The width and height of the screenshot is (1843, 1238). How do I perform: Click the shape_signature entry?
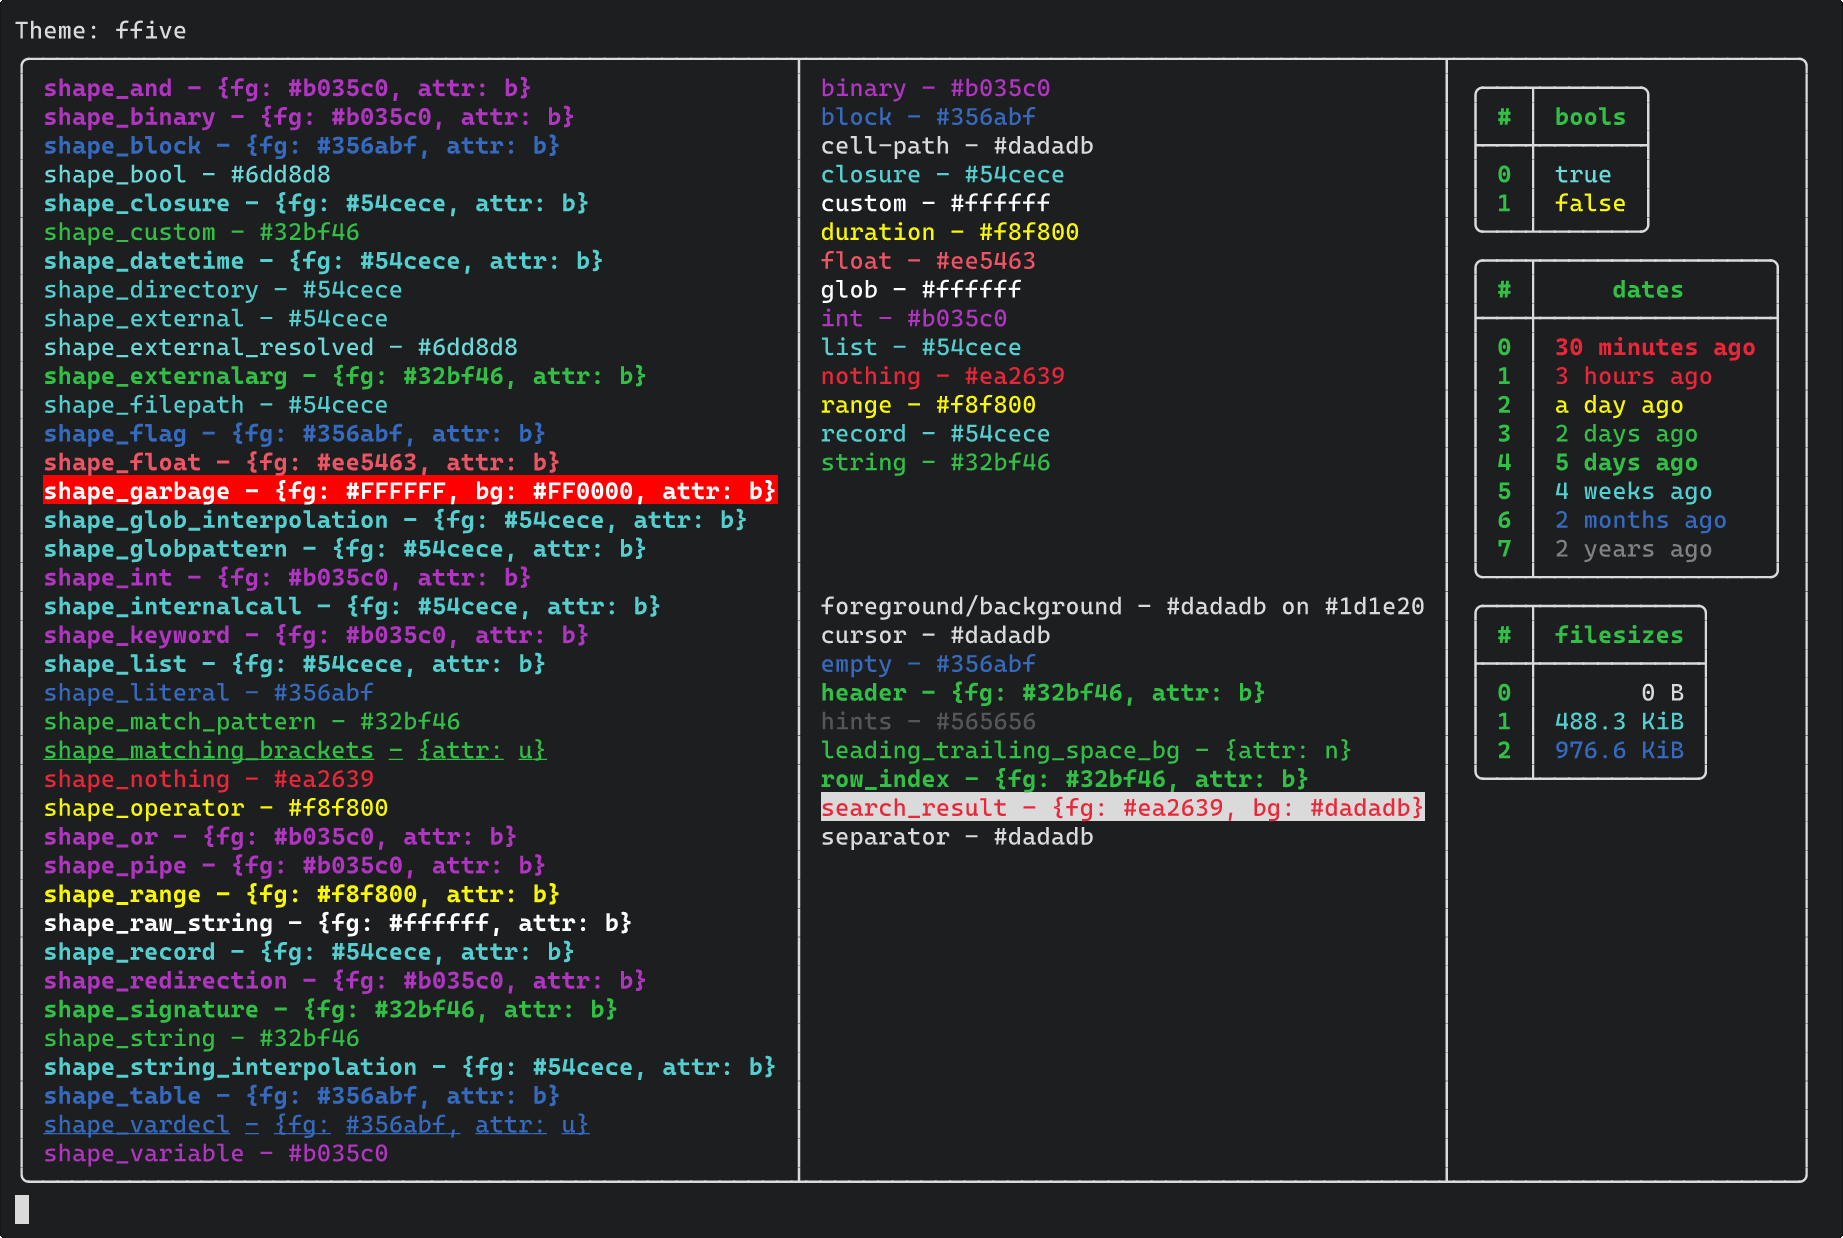tap(330, 1010)
